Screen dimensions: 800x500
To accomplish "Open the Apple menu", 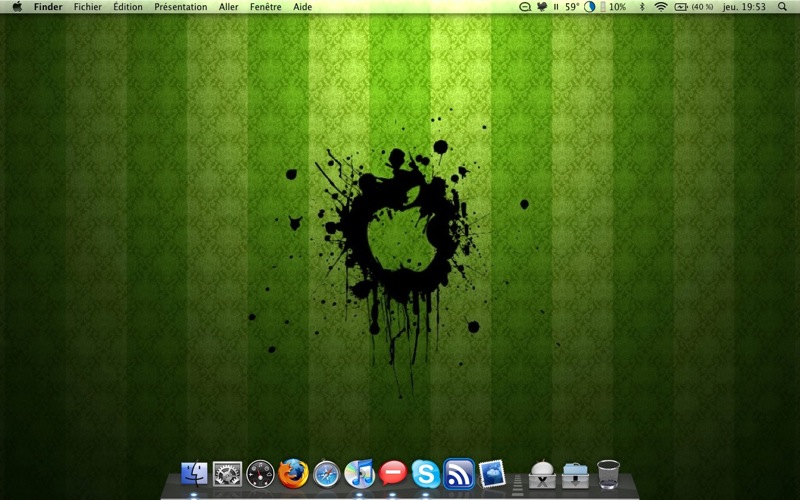I will pyautogui.click(x=17, y=7).
